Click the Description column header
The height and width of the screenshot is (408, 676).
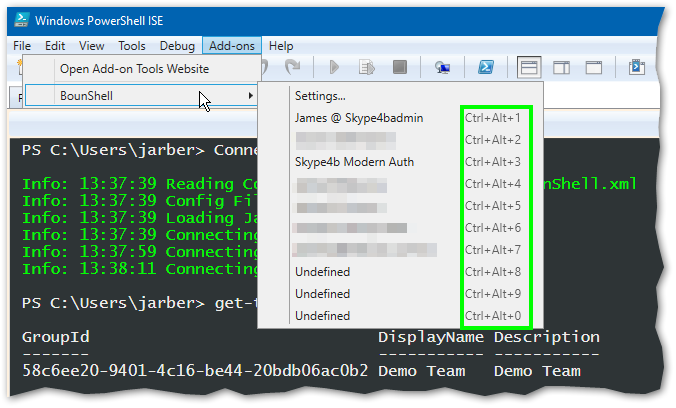[x=547, y=337]
